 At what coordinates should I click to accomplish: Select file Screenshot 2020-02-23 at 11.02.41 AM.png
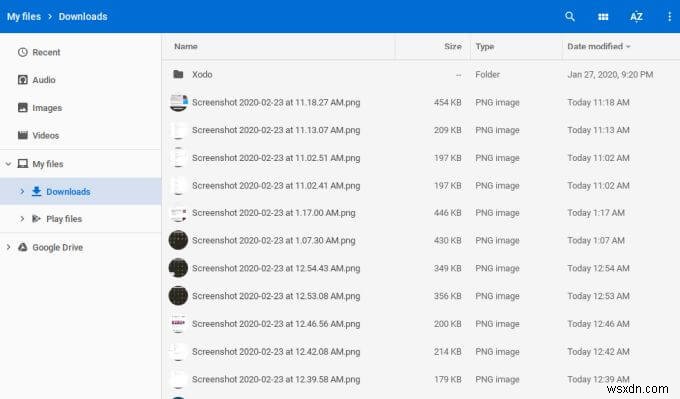pyautogui.click(x=276, y=186)
